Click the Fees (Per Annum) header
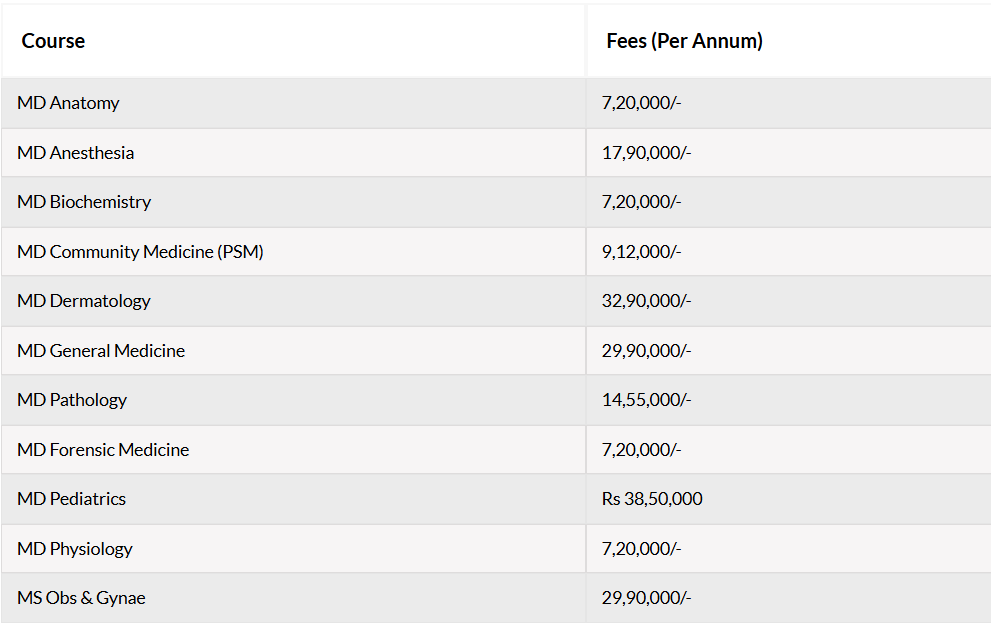 coord(684,41)
